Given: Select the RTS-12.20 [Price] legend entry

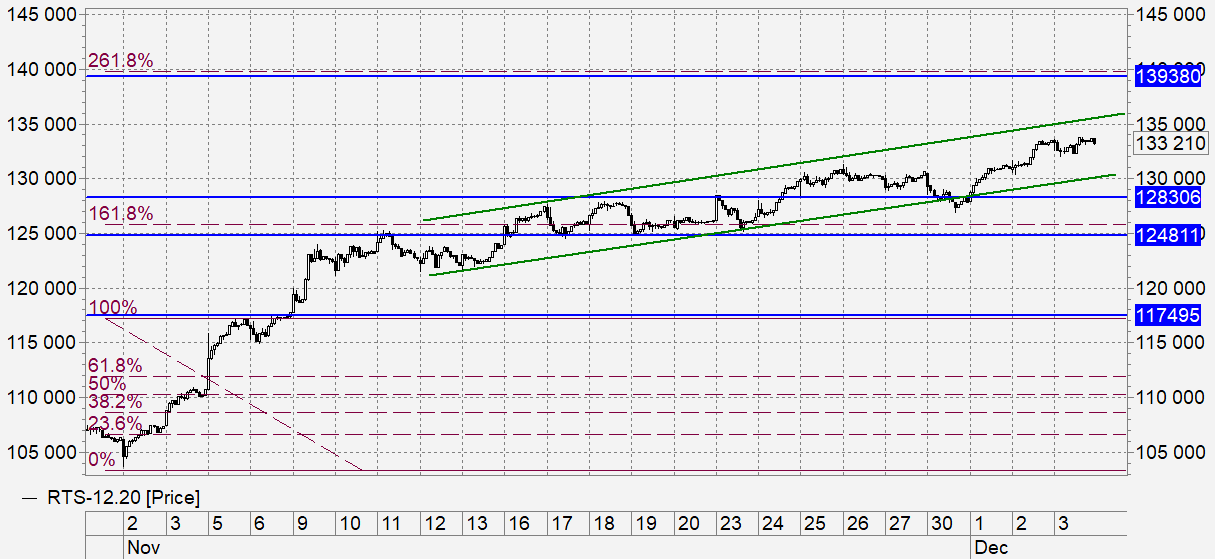Looking at the screenshot, I should [x=110, y=497].
